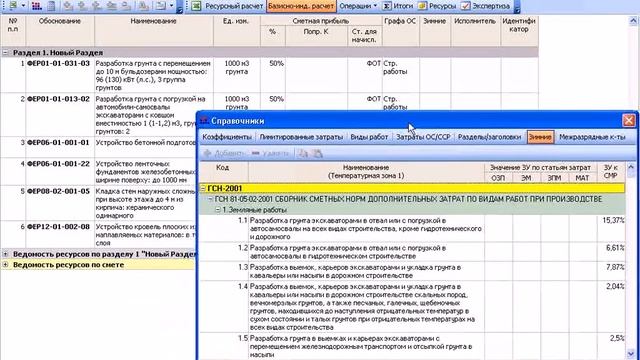
Task: Open the Коэффициенты tab
Action: [227, 137]
